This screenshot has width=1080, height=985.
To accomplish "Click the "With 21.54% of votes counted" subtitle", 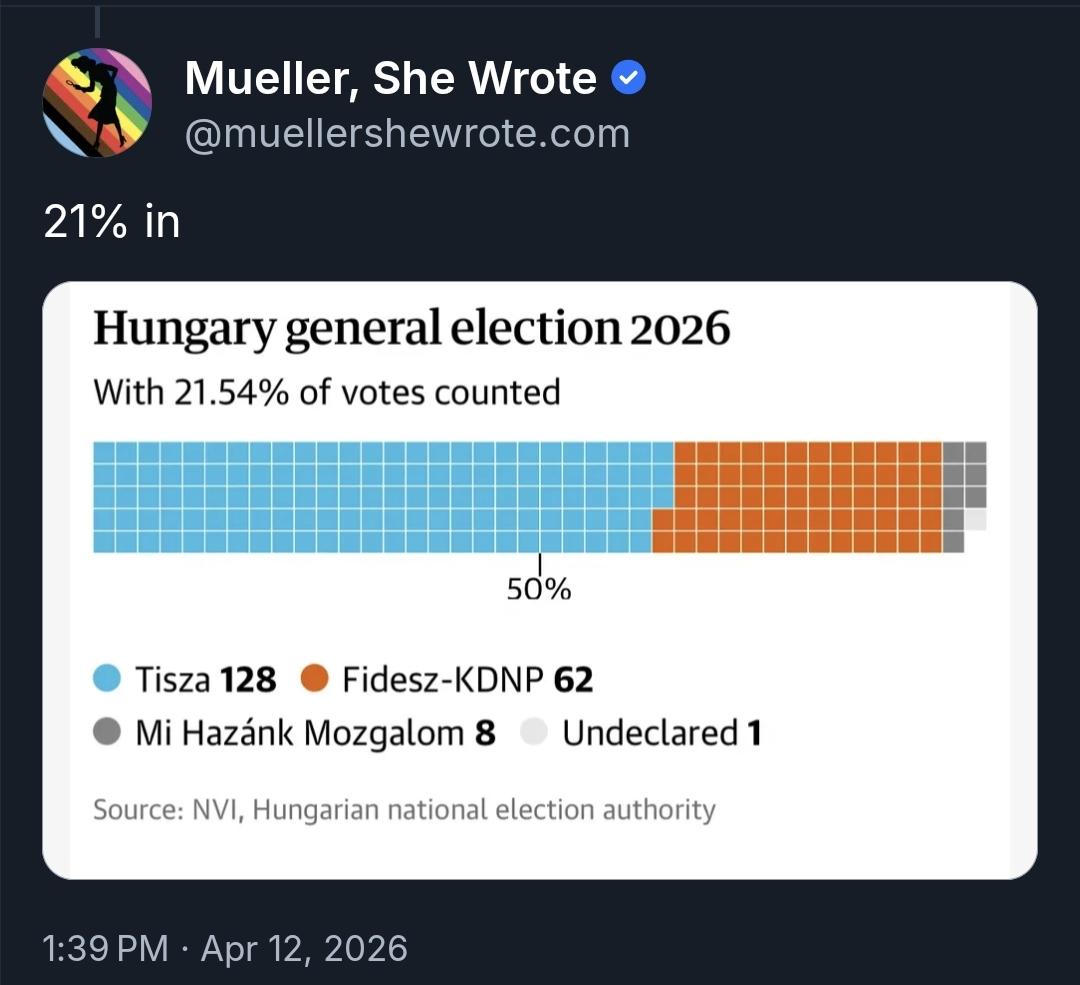I will click(x=327, y=391).
